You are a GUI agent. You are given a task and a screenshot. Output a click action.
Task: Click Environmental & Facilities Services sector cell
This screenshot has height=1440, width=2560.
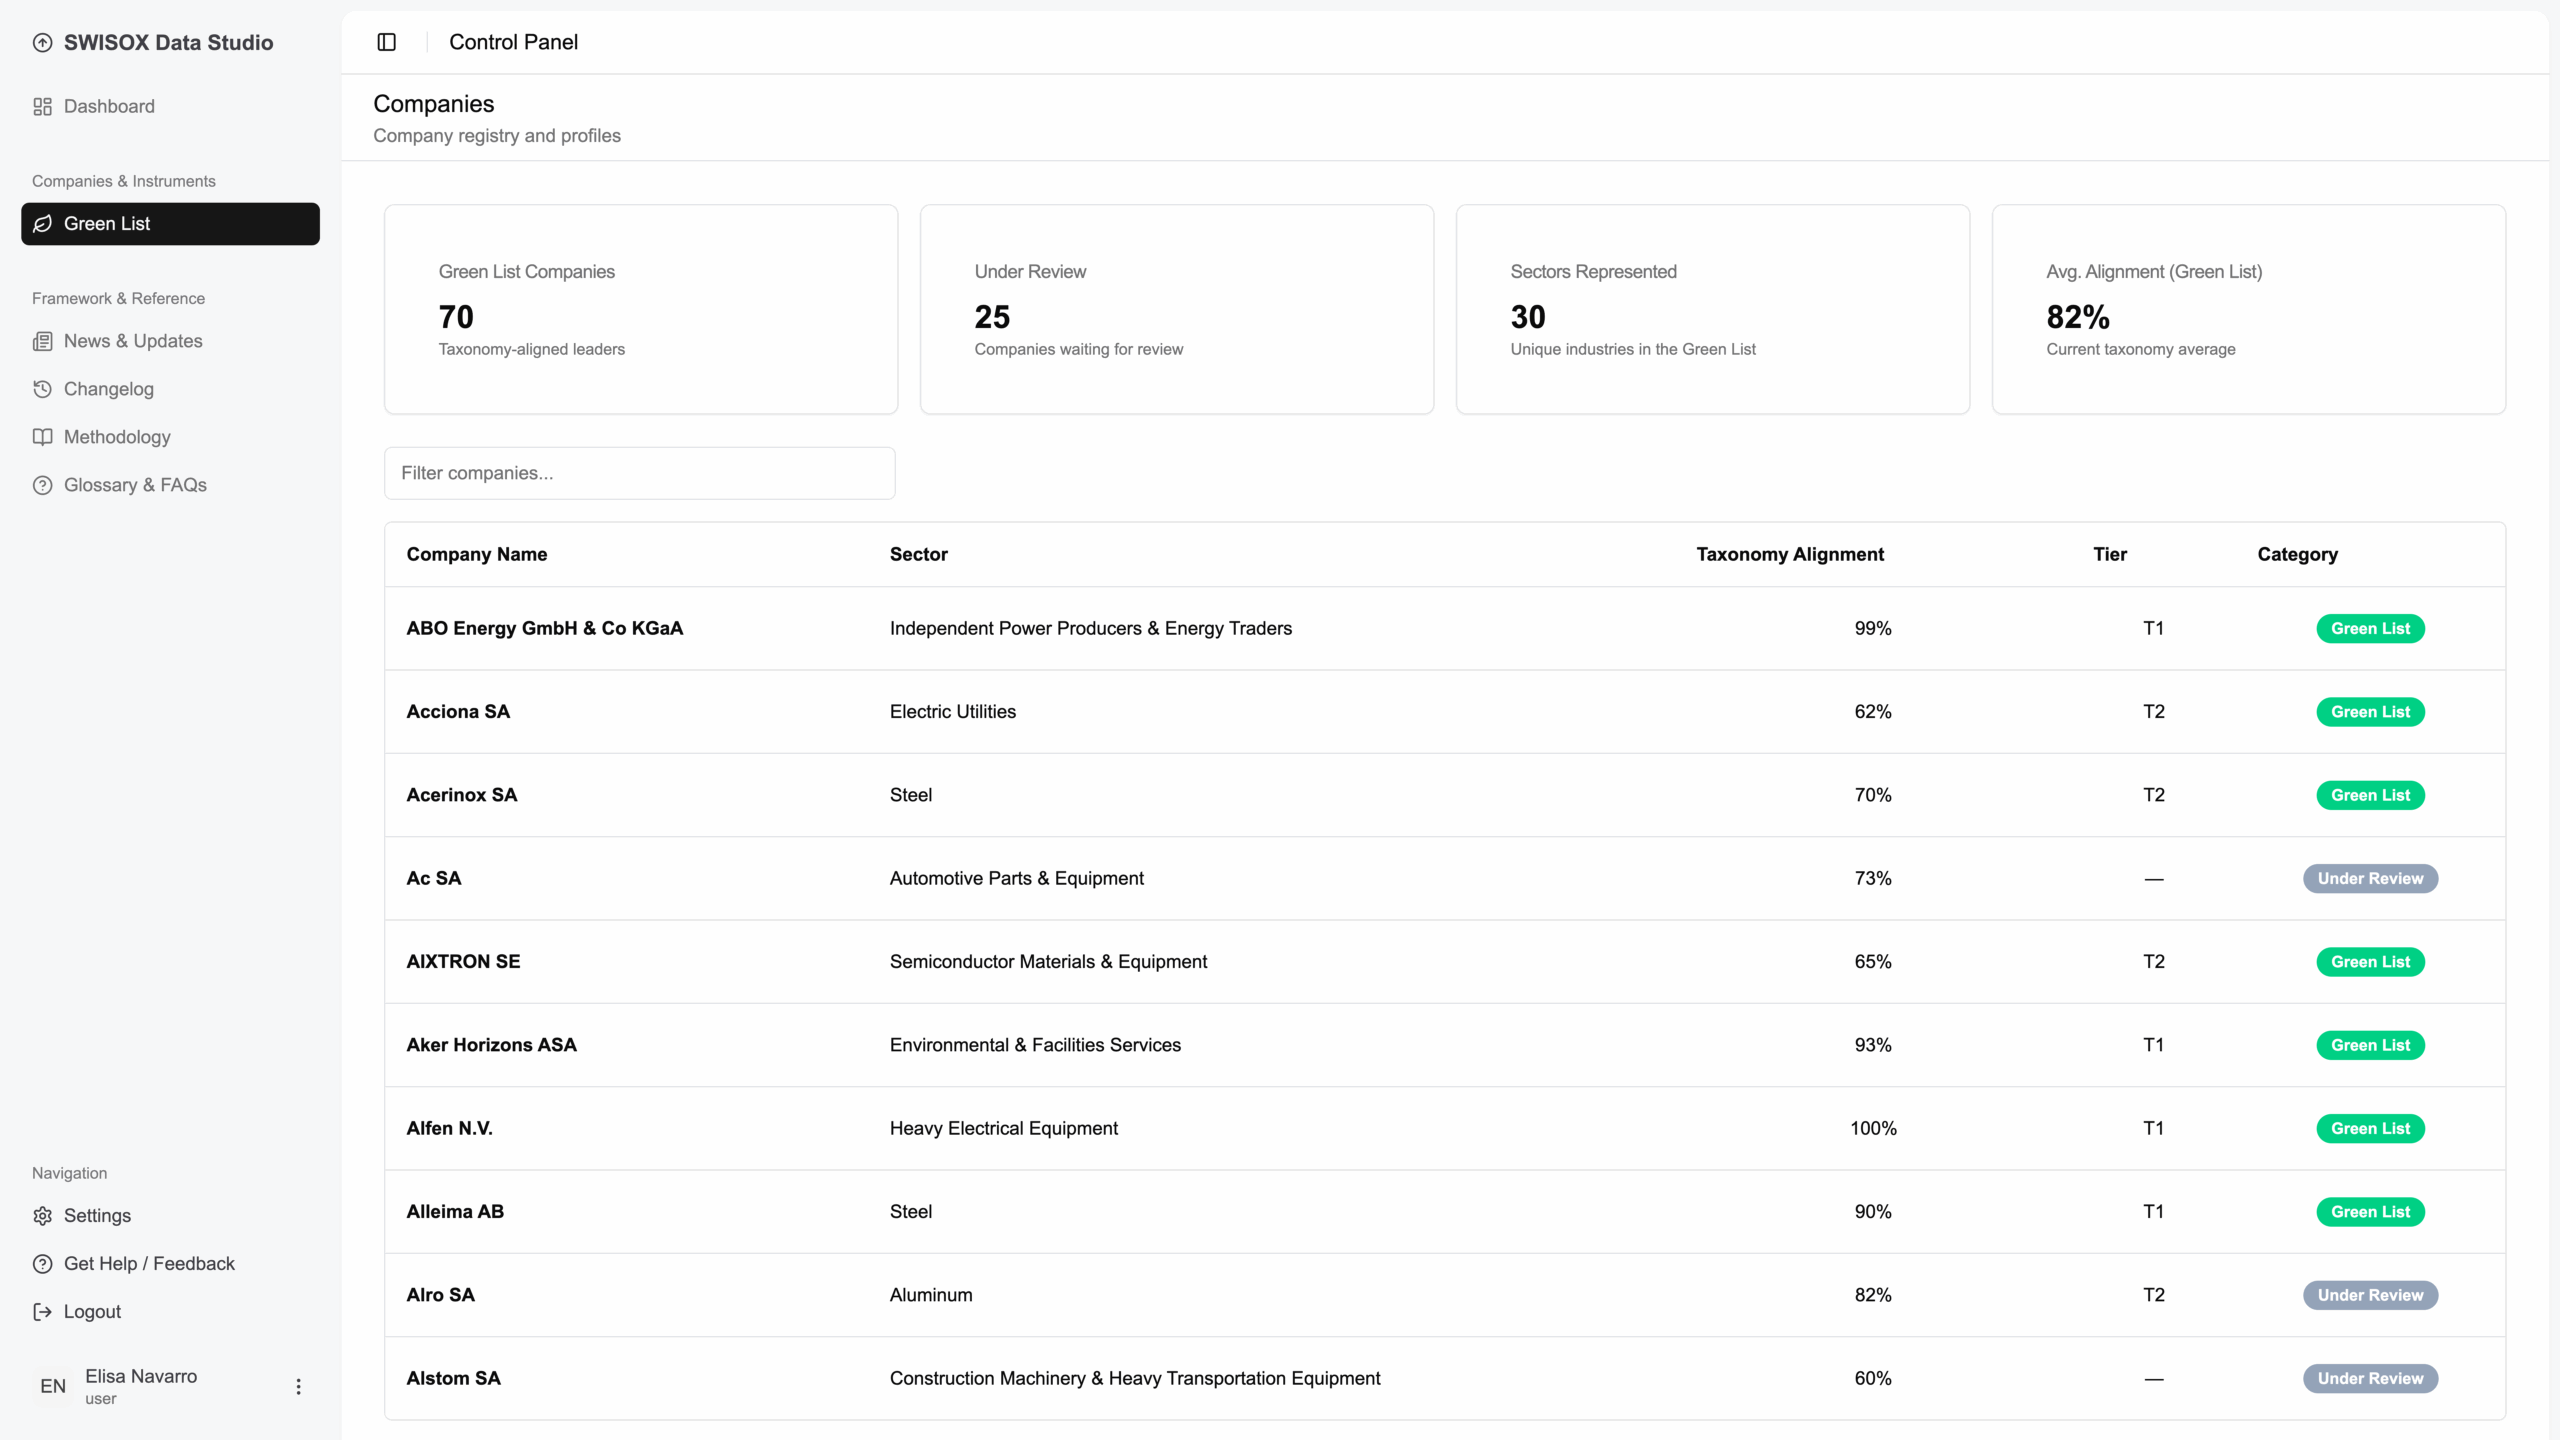pos(1035,1045)
